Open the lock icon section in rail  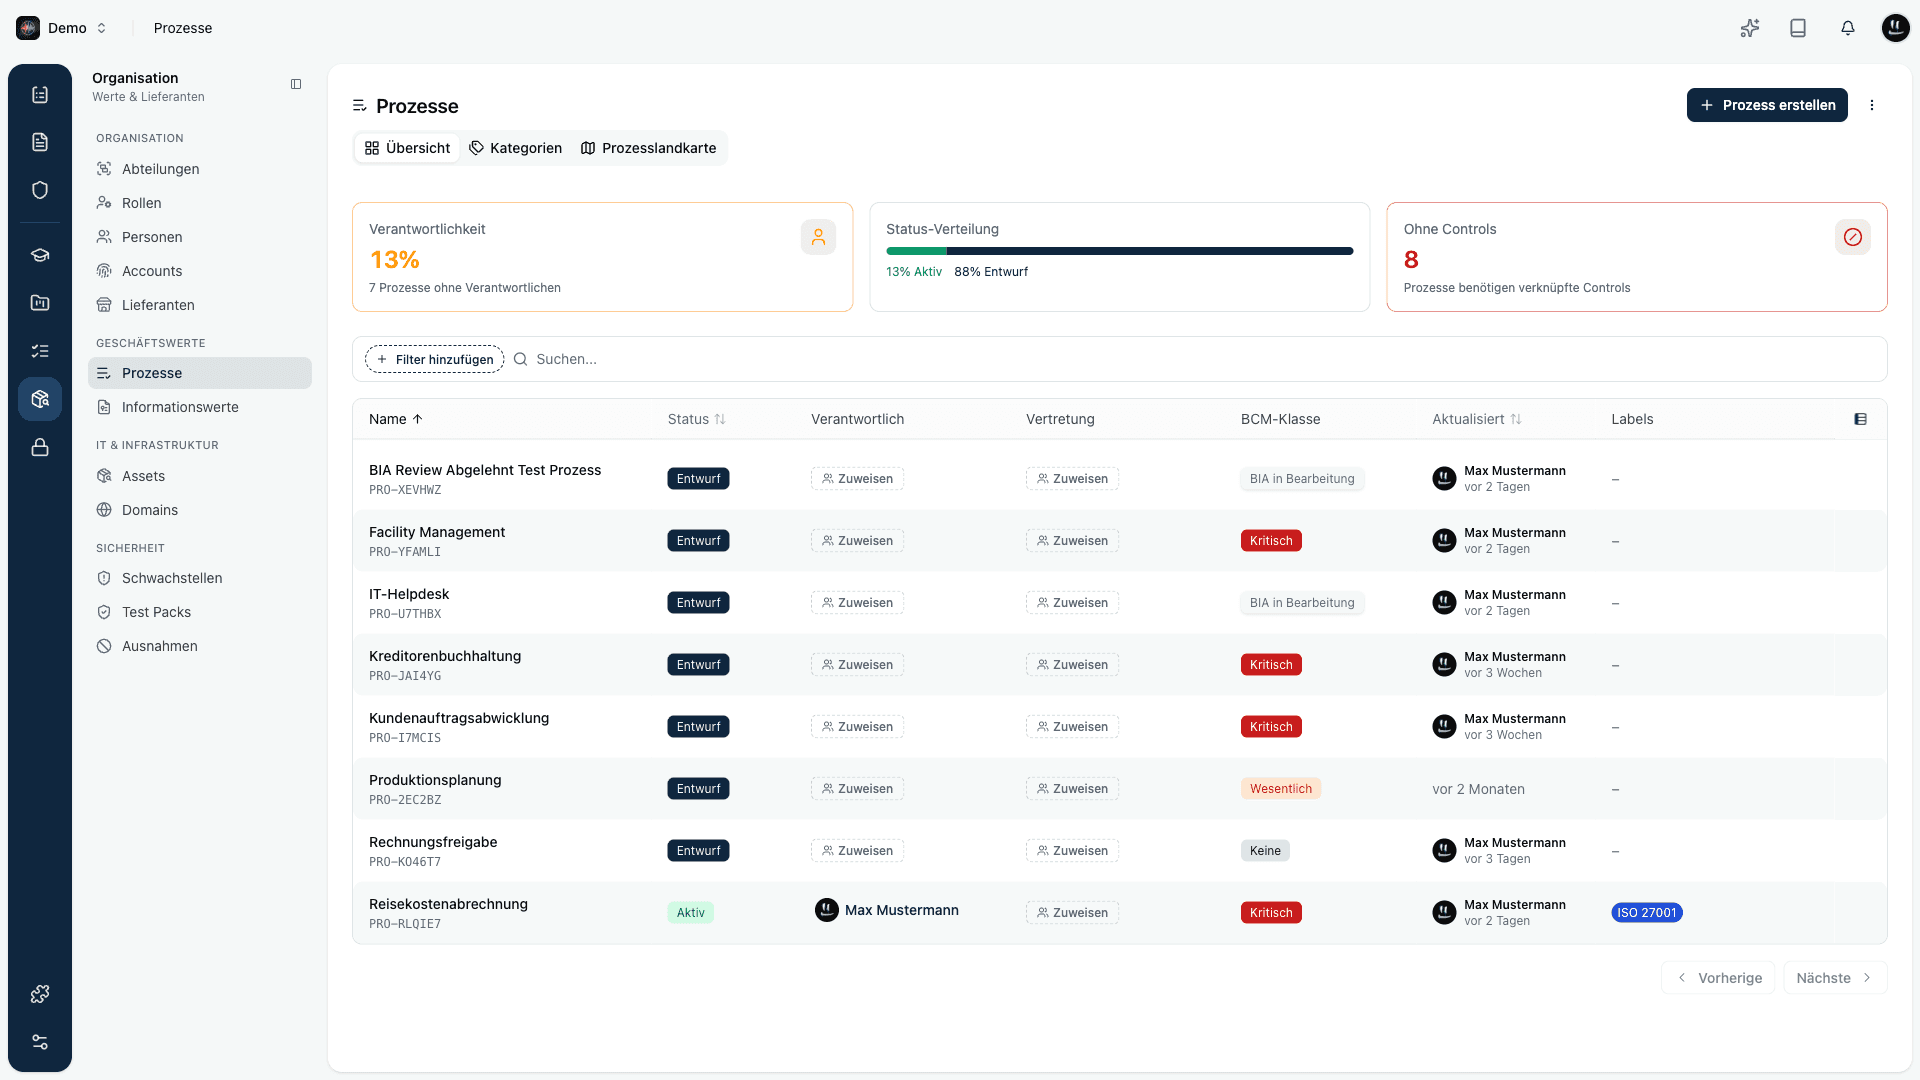(x=40, y=447)
